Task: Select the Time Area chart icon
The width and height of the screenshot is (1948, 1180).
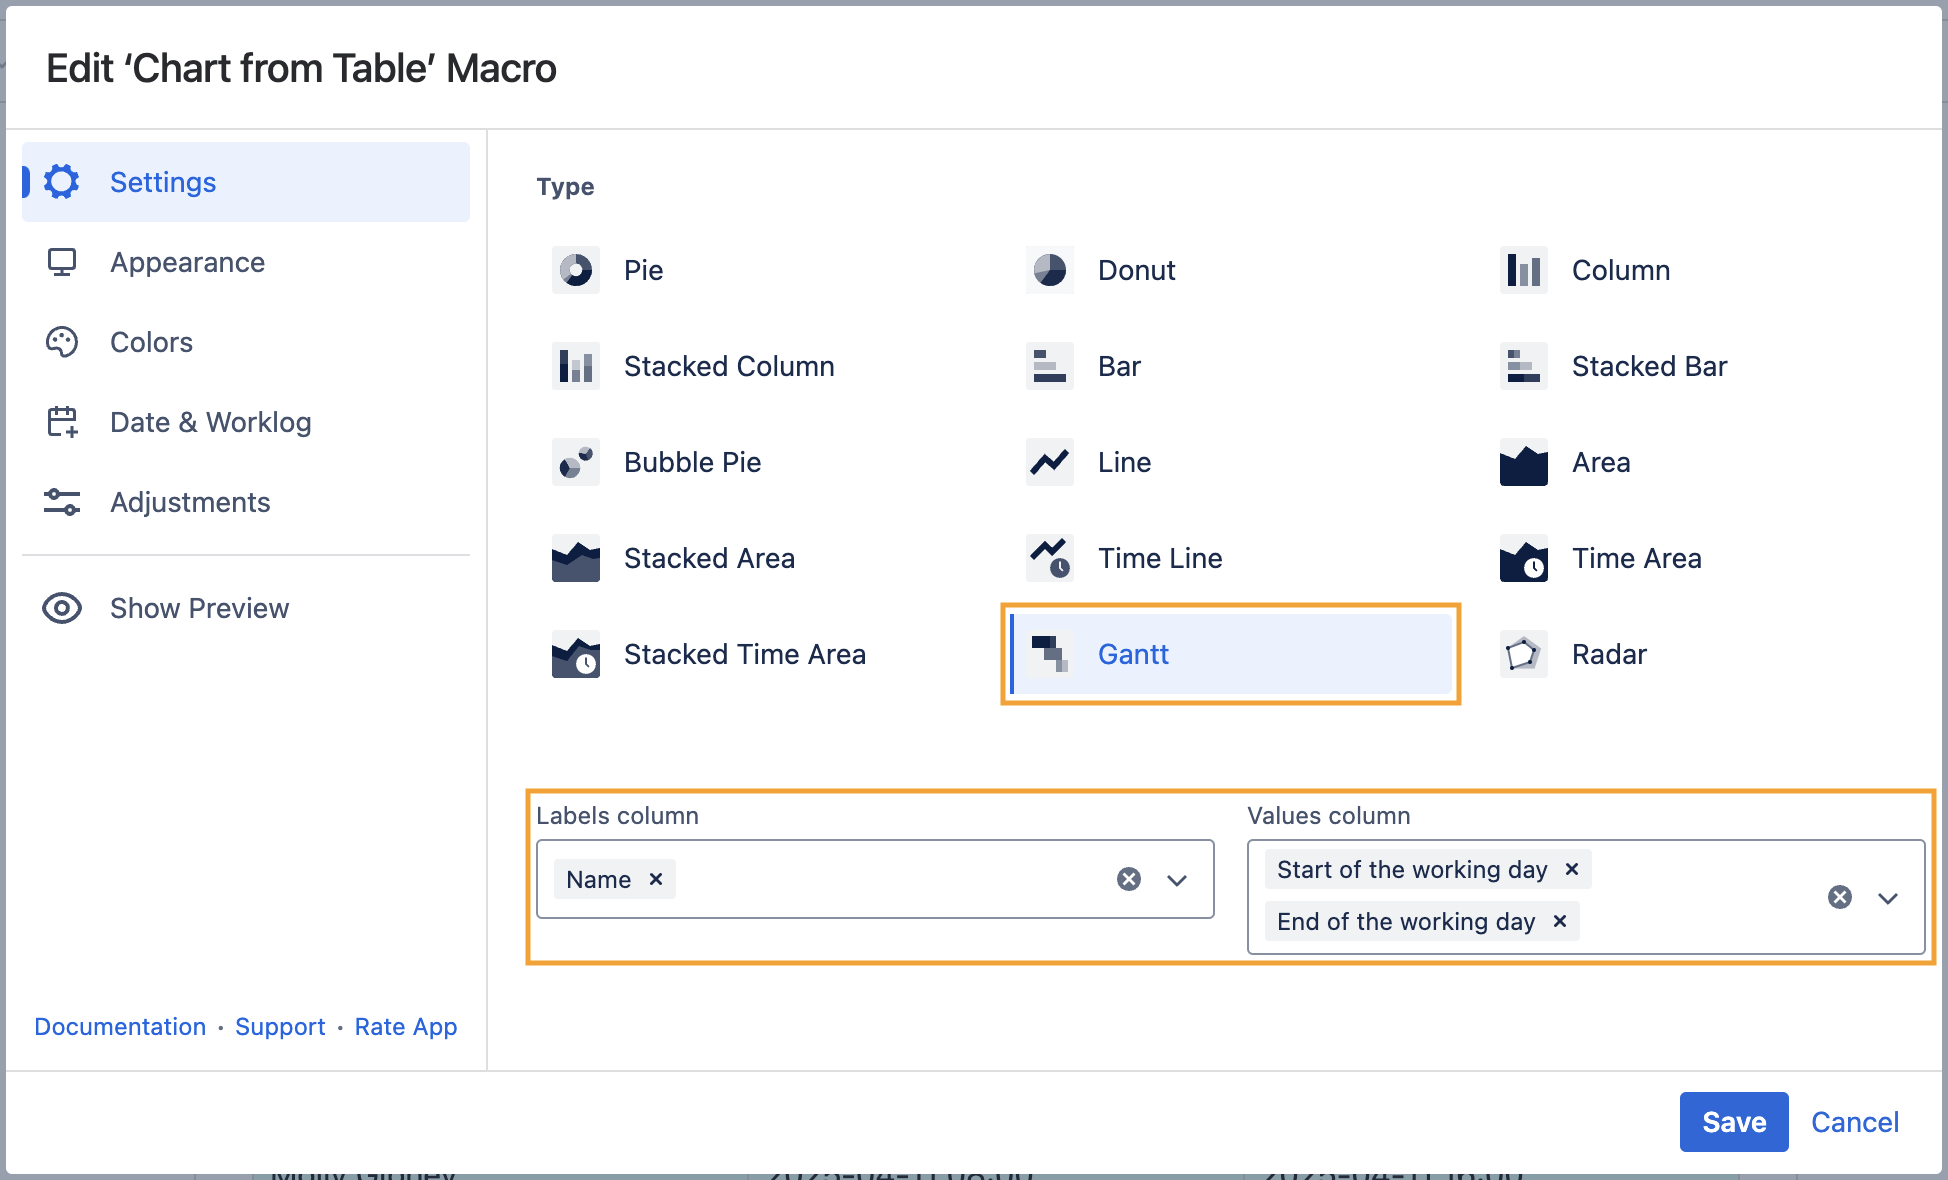Action: [x=1523, y=558]
